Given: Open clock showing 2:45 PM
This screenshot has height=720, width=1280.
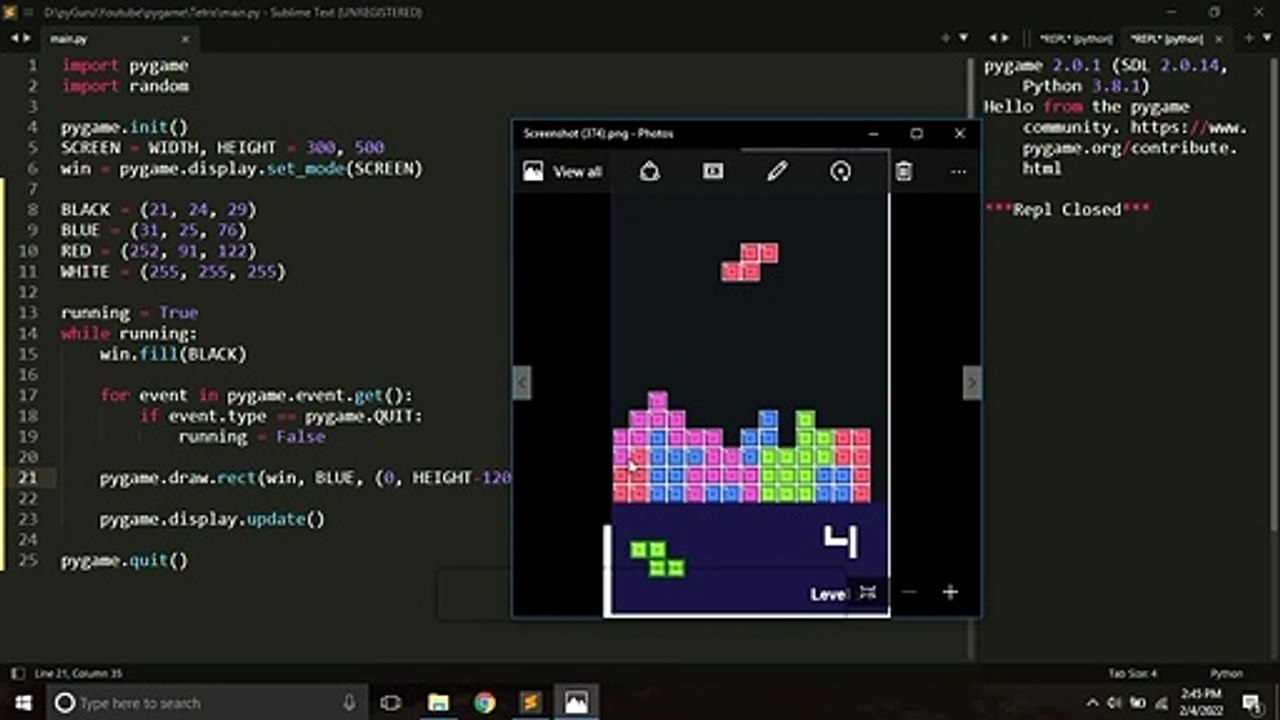Looking at the screenshot, I should click(x=1200, y=702).
